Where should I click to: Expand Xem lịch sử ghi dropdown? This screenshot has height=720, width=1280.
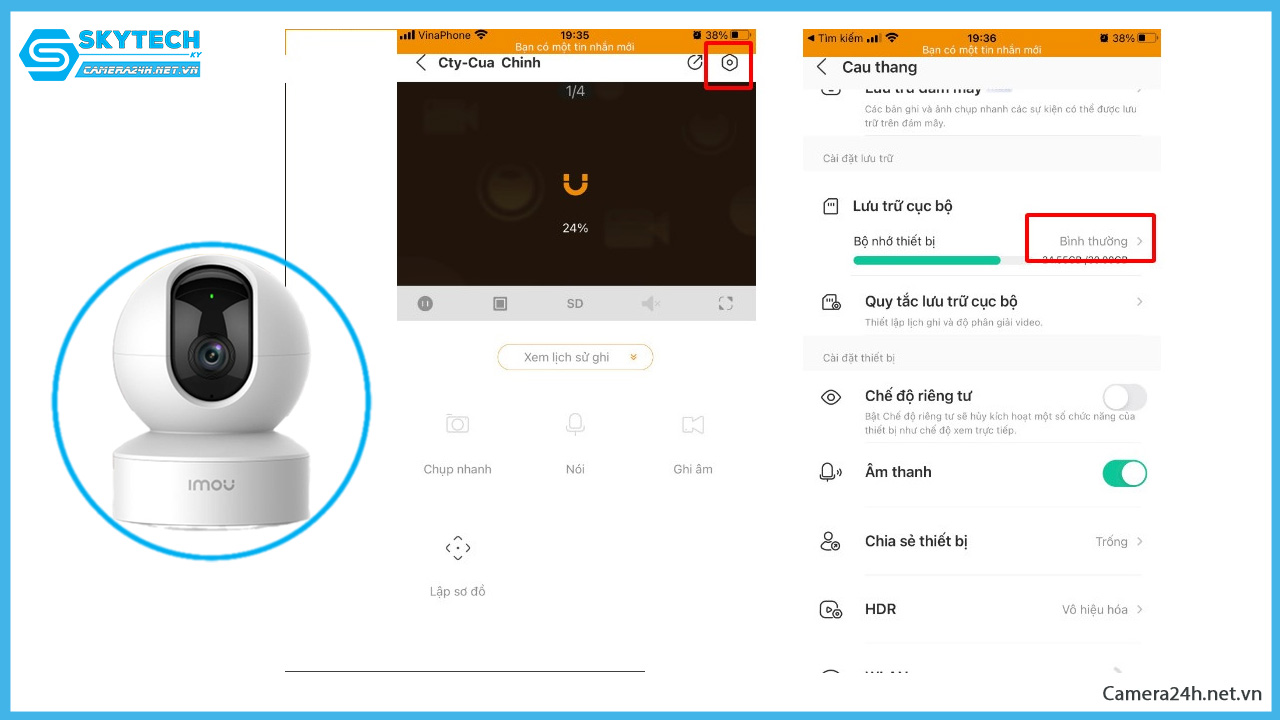575,357
